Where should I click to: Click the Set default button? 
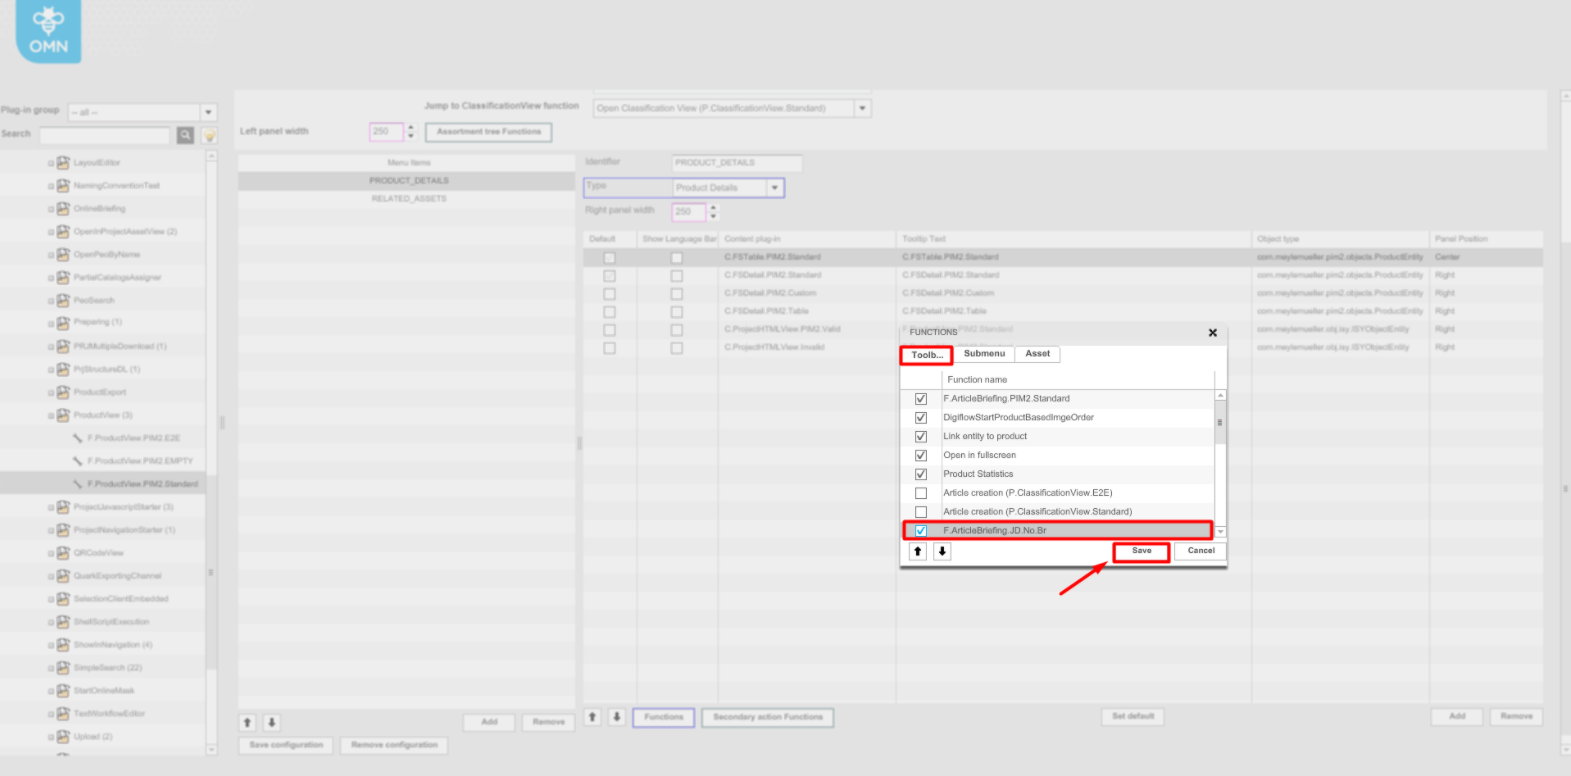coord(1133,717)
